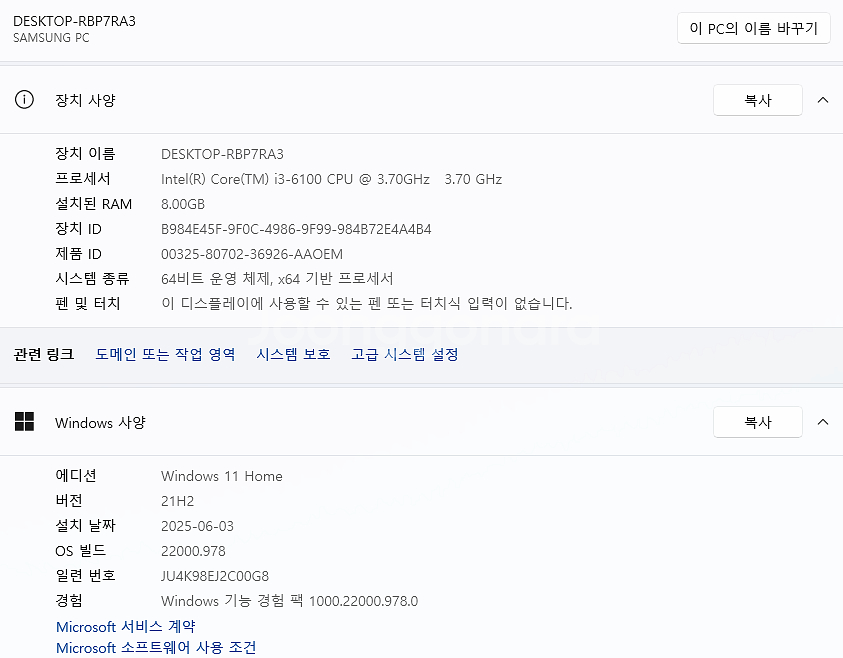843x658 pixels.
Task: Open the Microsoft 서비스 계약 link
Action: pos(125,626)
